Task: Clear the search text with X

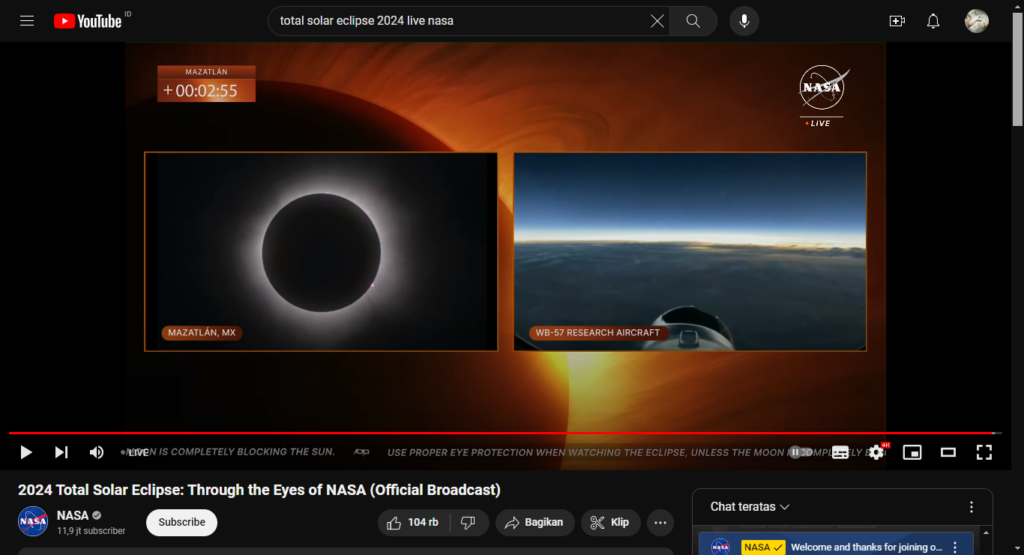Action: (x=657, y=21)
